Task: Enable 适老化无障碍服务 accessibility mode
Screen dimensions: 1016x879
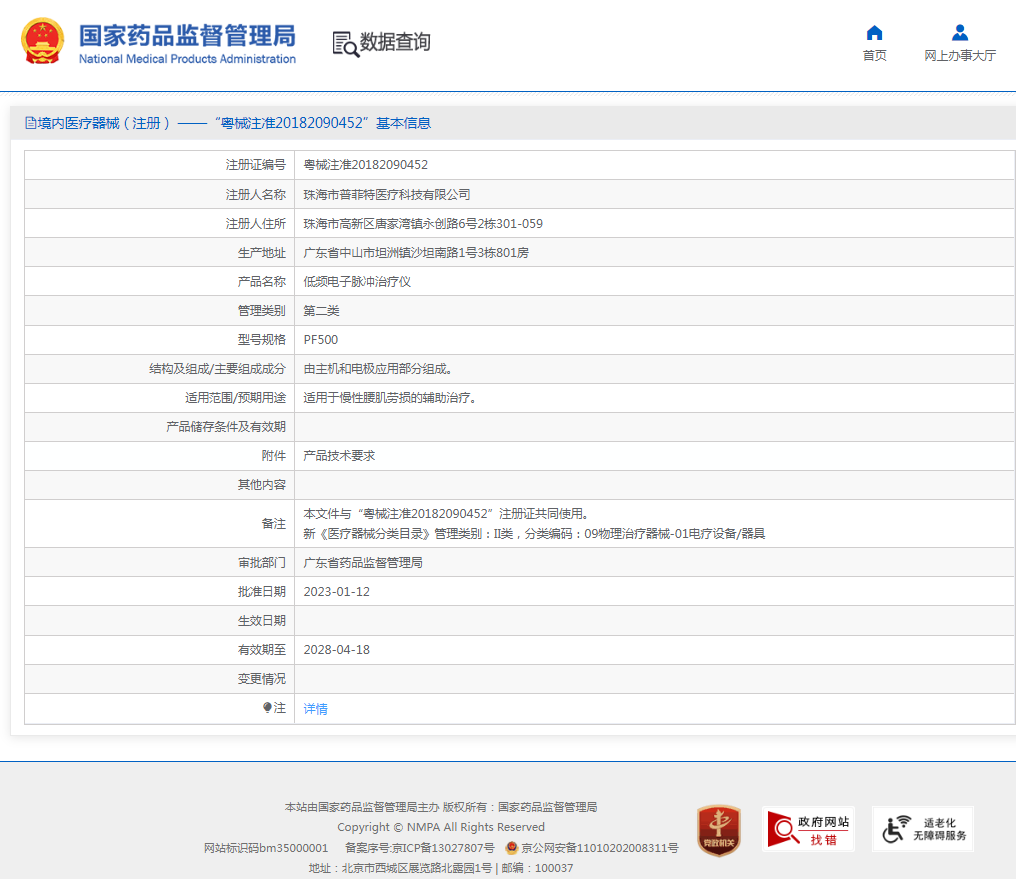Action: pyautogui.click(x=922, y=829)
